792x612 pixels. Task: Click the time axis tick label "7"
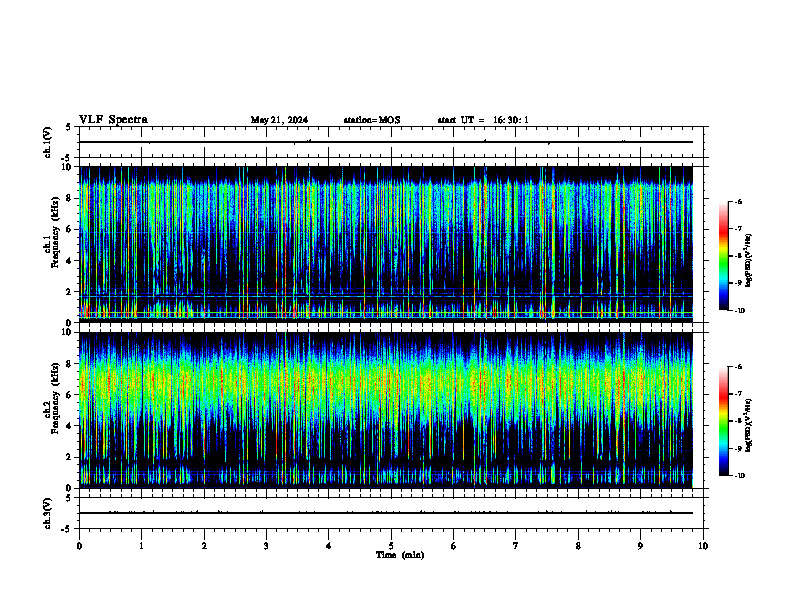[x=516, y=546]
